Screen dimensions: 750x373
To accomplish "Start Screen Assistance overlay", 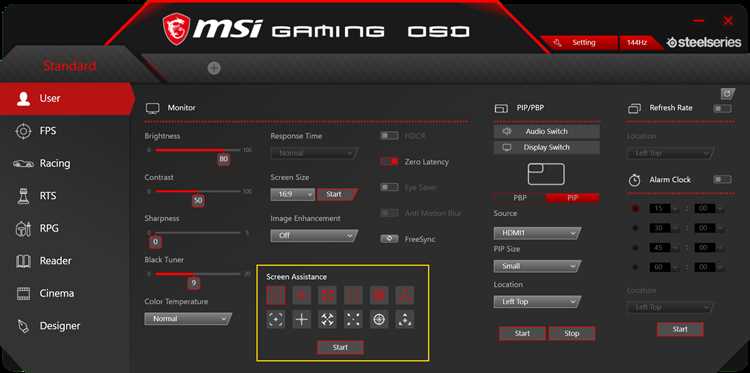I will point(340,348).
